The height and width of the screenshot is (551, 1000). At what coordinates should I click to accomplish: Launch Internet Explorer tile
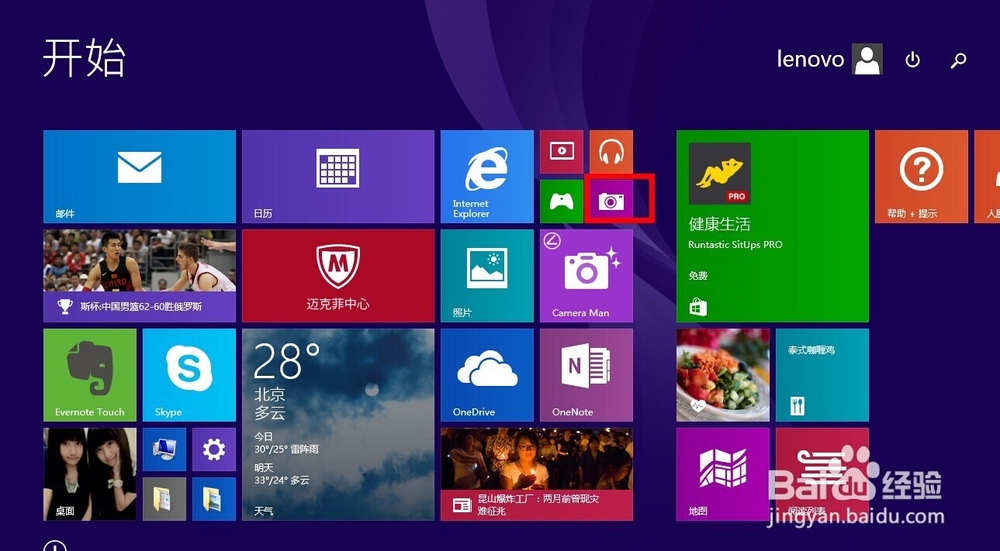[487, 177]
